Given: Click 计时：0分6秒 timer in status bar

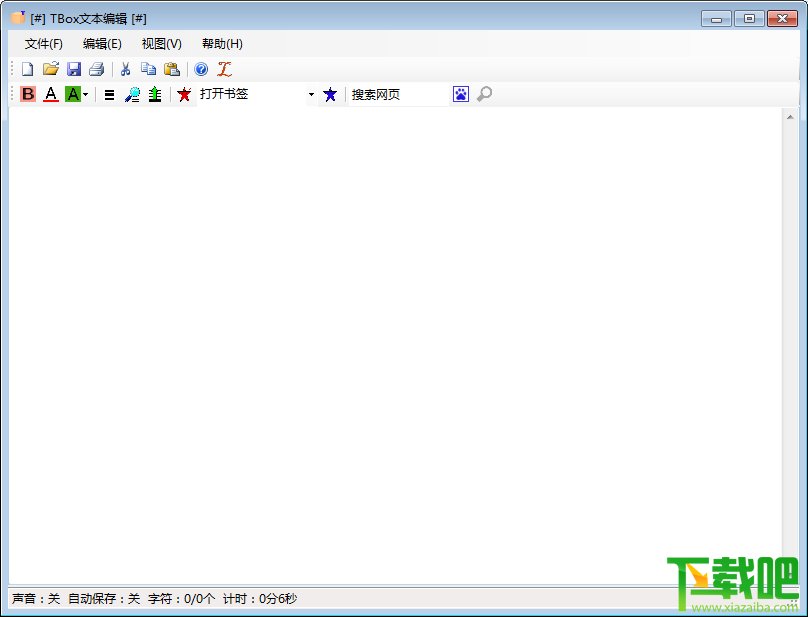Looking at the screenshot, I should pyautogui.click(x=260, y=599).
